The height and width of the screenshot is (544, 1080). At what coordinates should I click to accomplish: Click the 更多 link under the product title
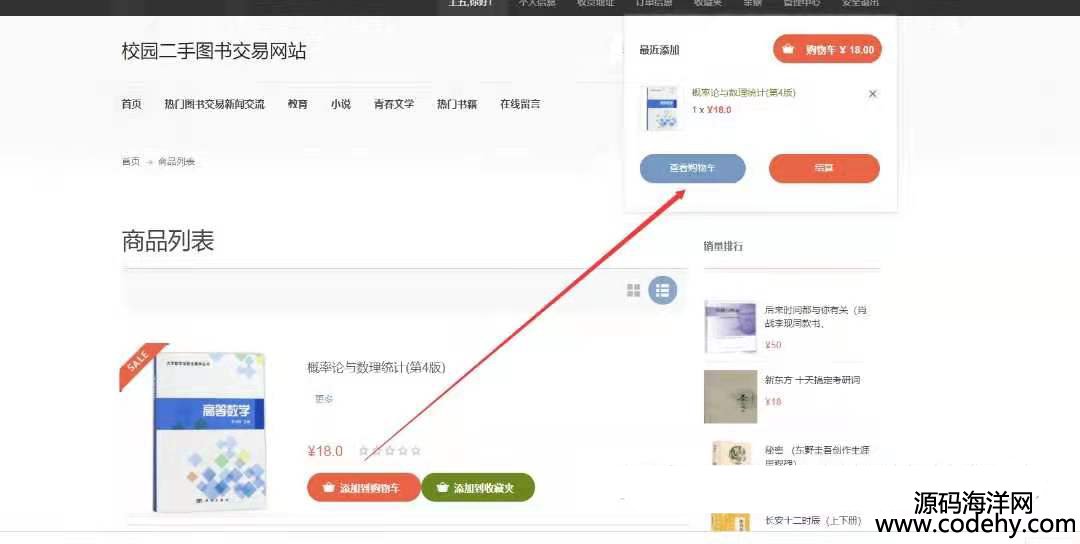(x=324, y=399)
